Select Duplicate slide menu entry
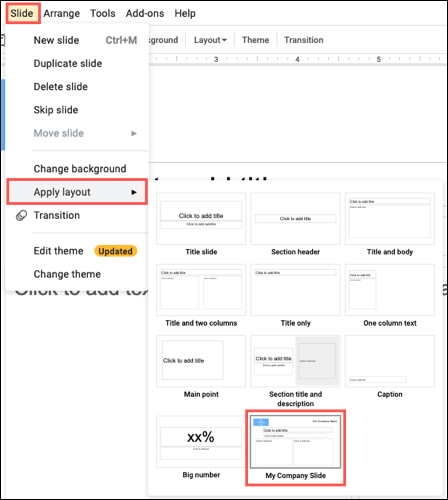The width and height of the screenshot is (448, 500). [x=77, y=63]
